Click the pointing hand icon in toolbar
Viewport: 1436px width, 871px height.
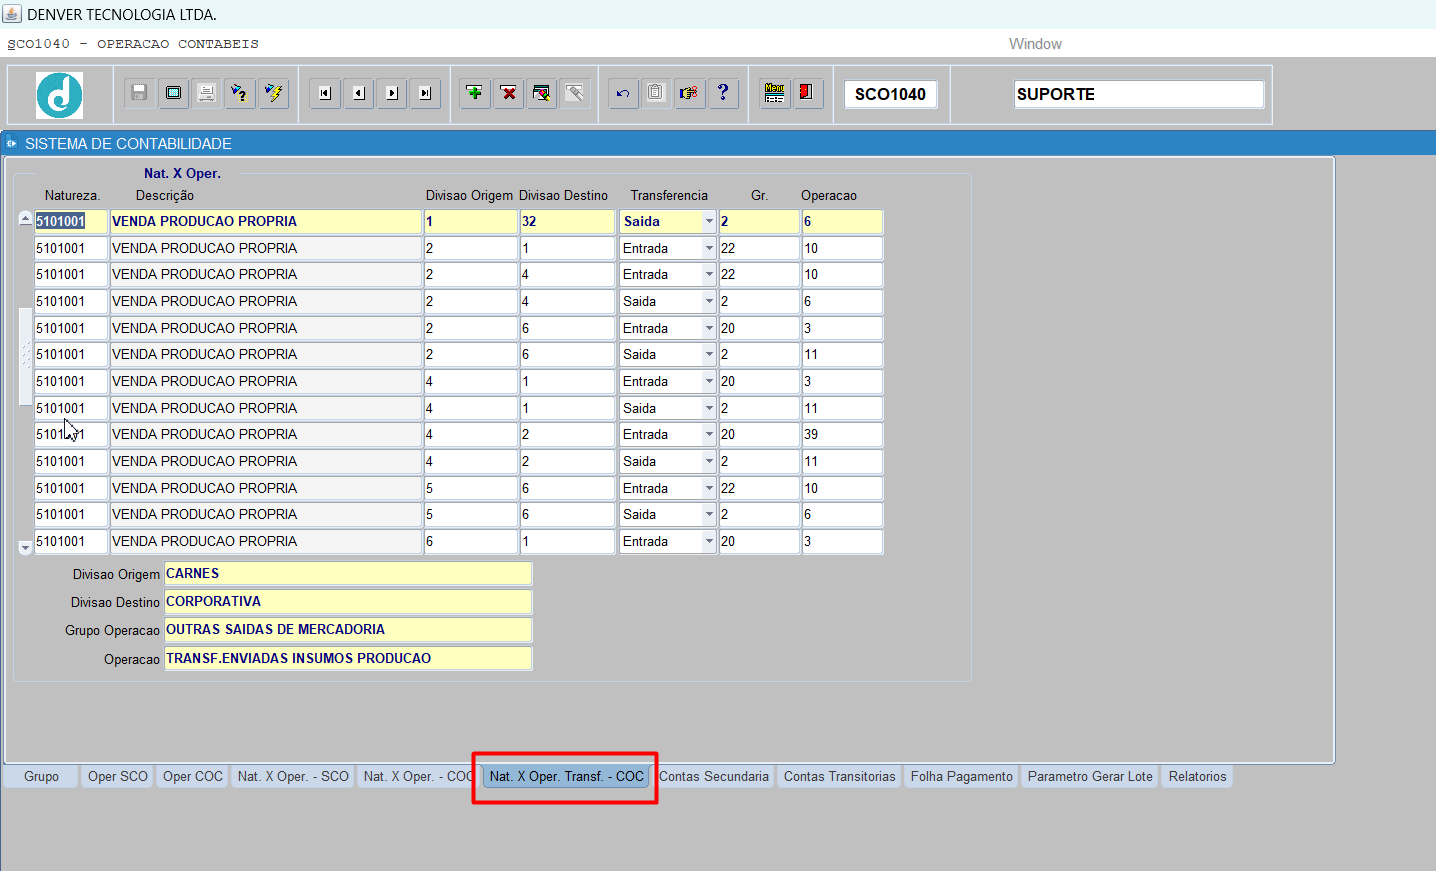point(689,93)
